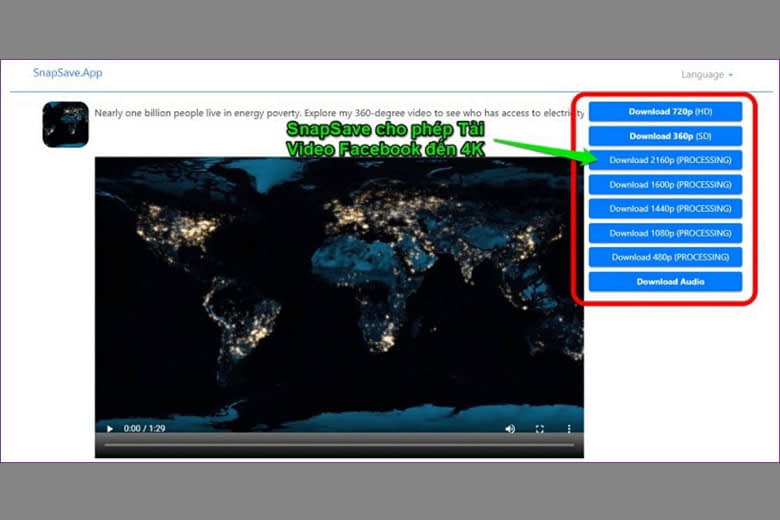The height and width of the screenshot is (520, 780).
Task: Play the video with the play icon
Action: click(109, 428)
